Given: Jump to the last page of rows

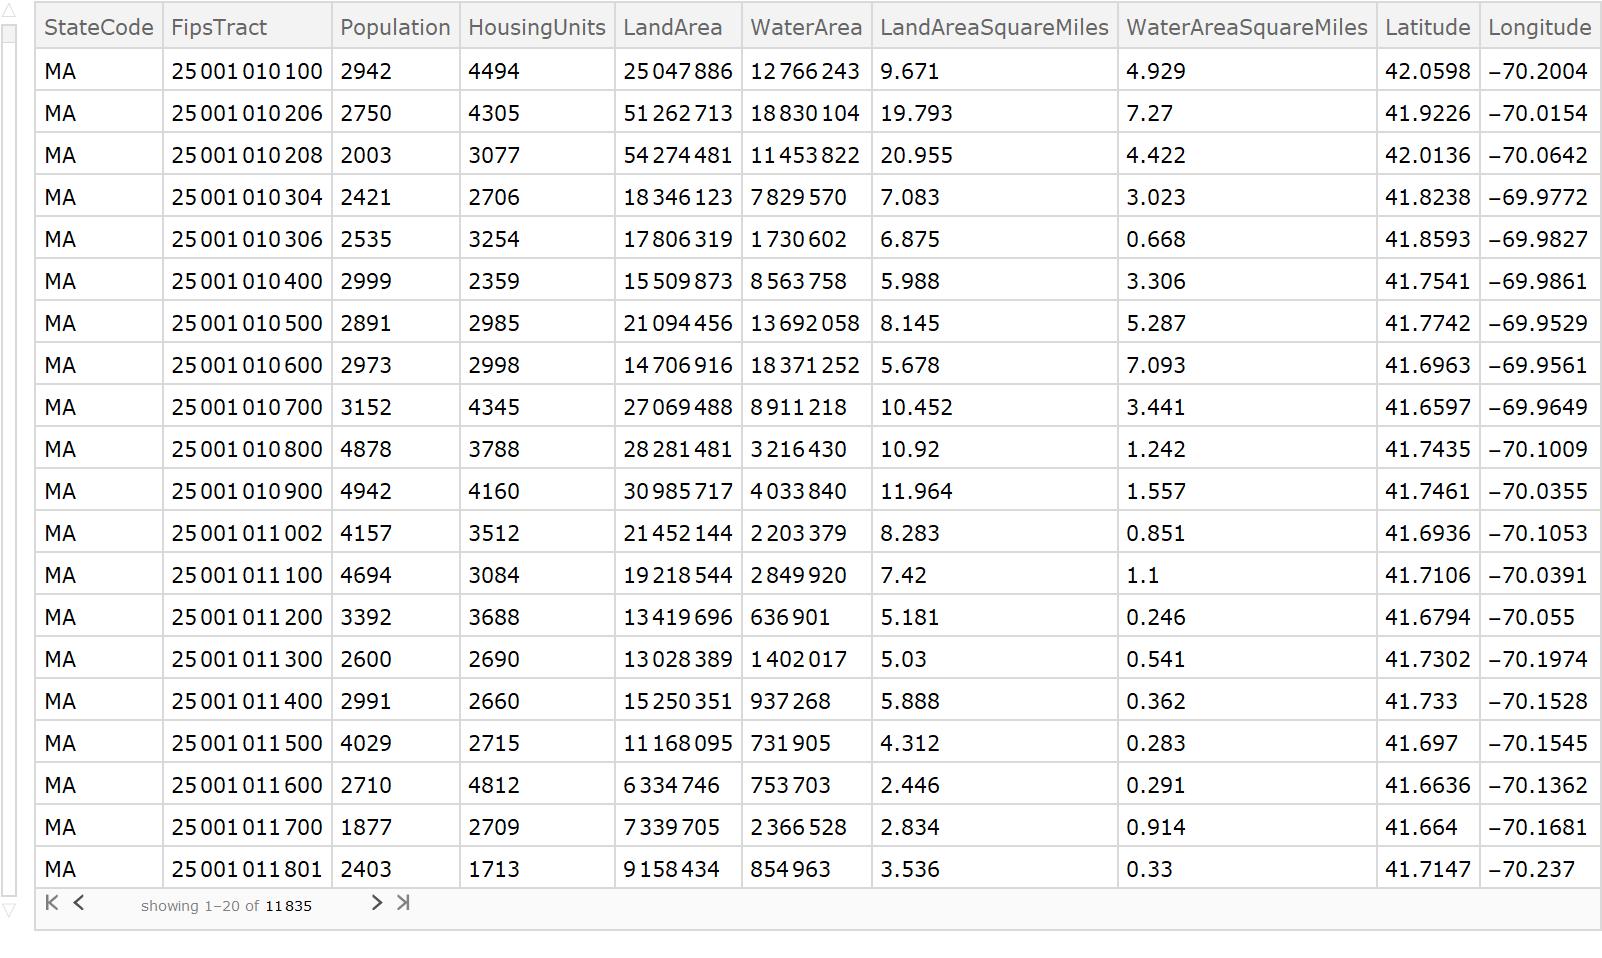Looking at the screenshot, I should (403, 903).
